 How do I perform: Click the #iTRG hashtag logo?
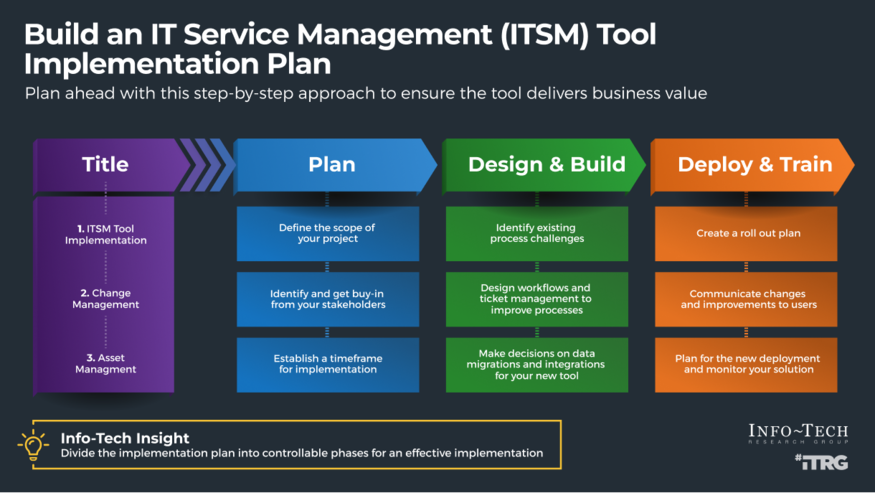click(x=820, y=462)
